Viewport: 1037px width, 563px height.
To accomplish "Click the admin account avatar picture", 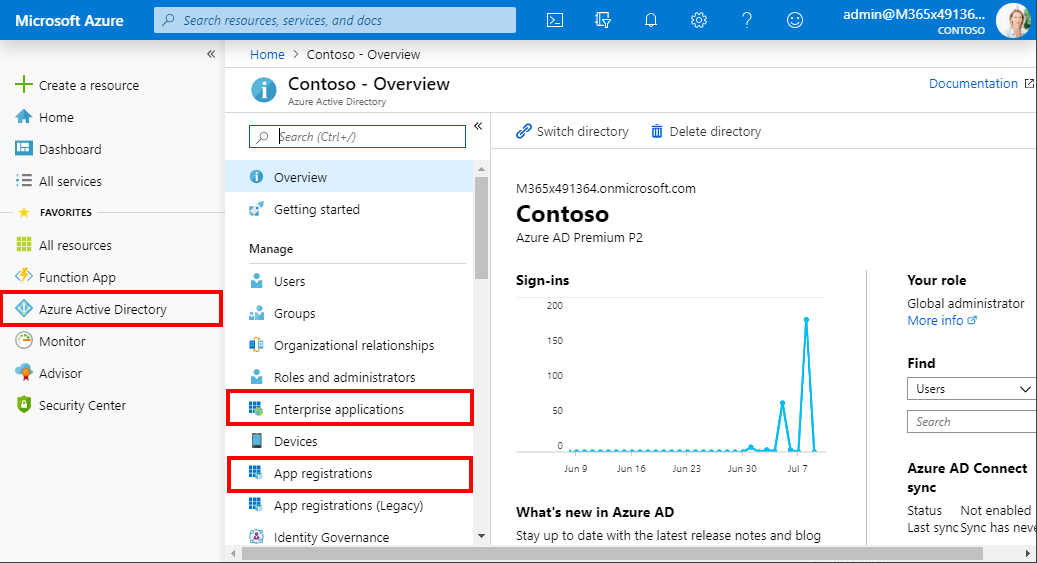I will point(1013,20).
